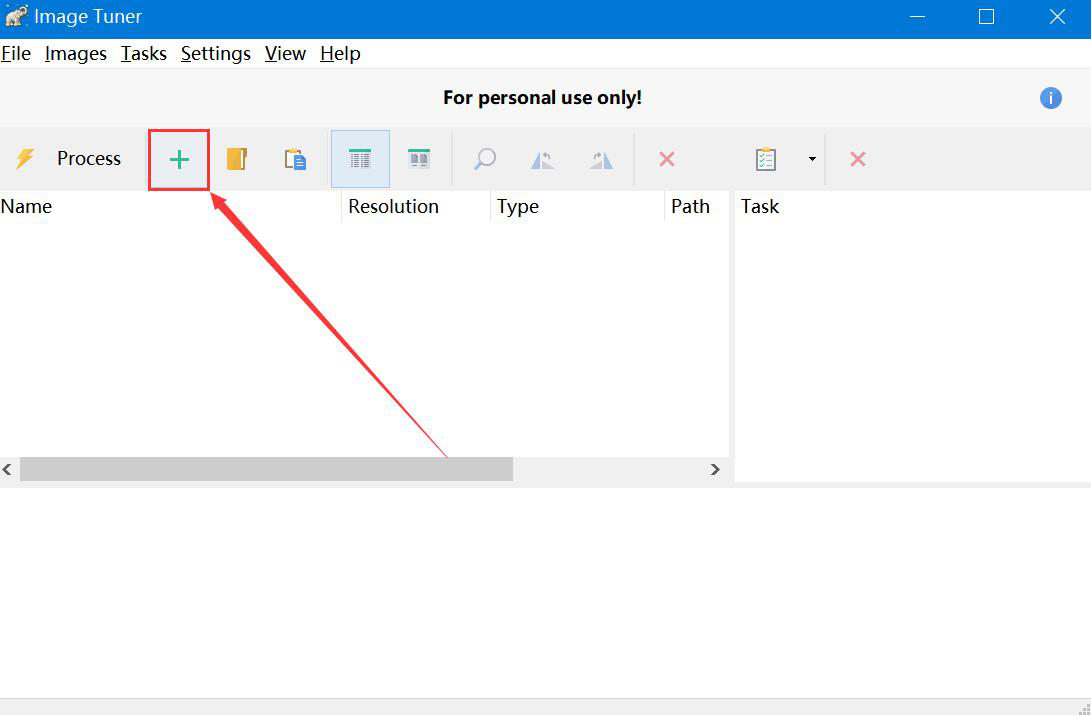The height and width of the screenshot is (715, 1091).
Task: Sort by the Path column header
Action: click(x=696, y=207)
